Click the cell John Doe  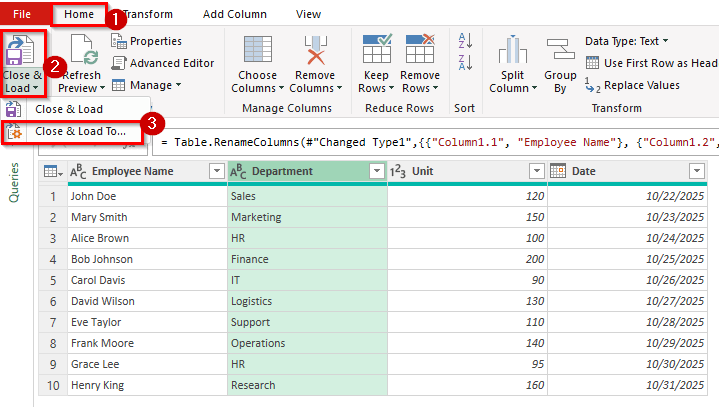(x=147, y=197)
